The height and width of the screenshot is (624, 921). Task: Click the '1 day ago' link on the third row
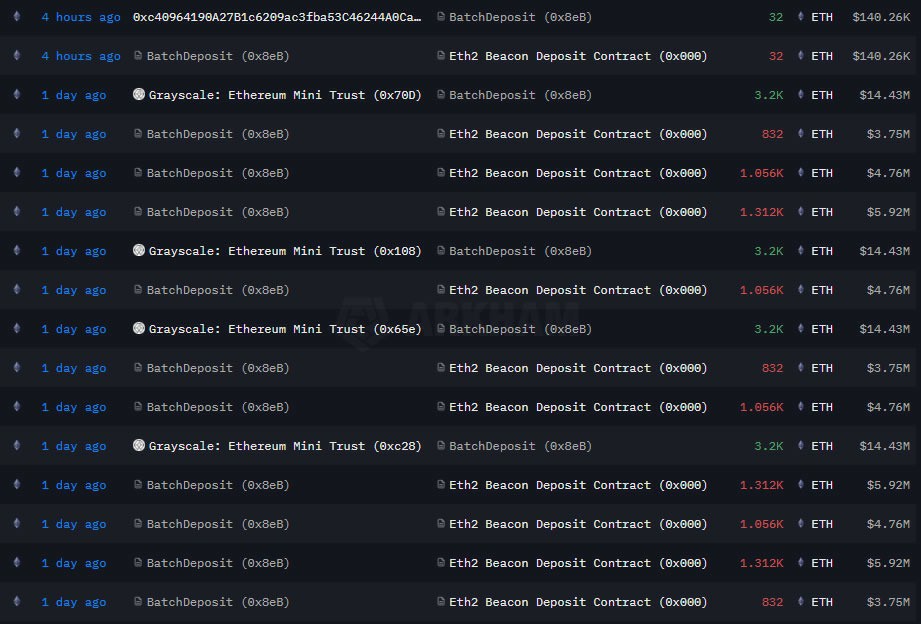click(x=73, y=95)
